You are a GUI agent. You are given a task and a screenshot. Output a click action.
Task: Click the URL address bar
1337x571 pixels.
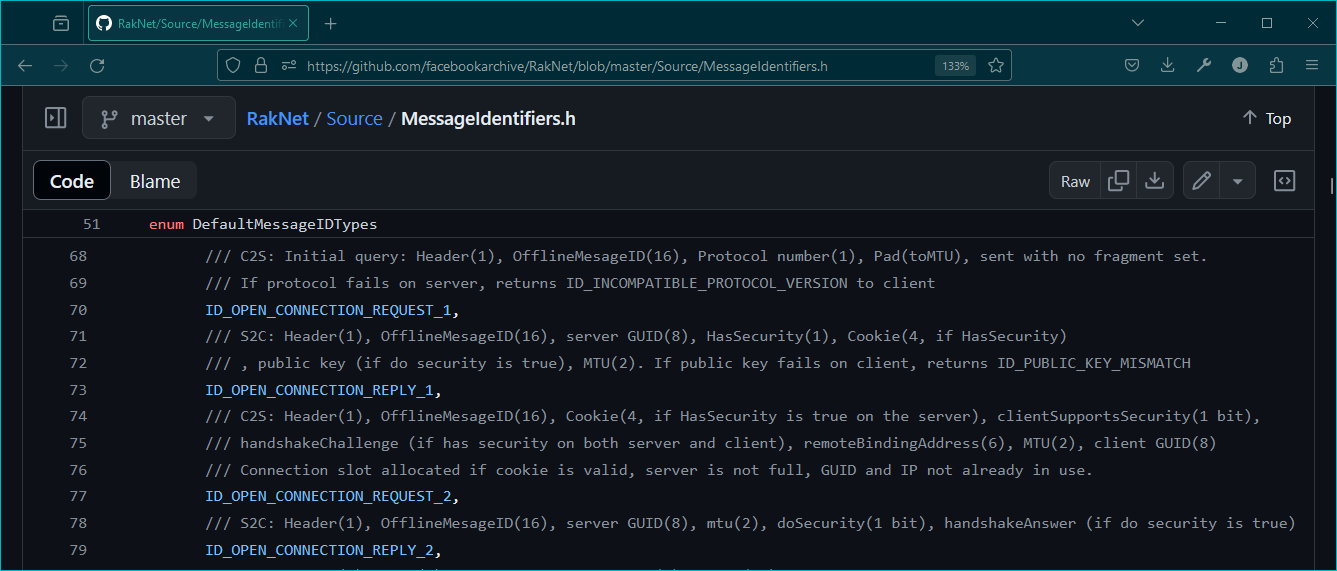[600, 66]
